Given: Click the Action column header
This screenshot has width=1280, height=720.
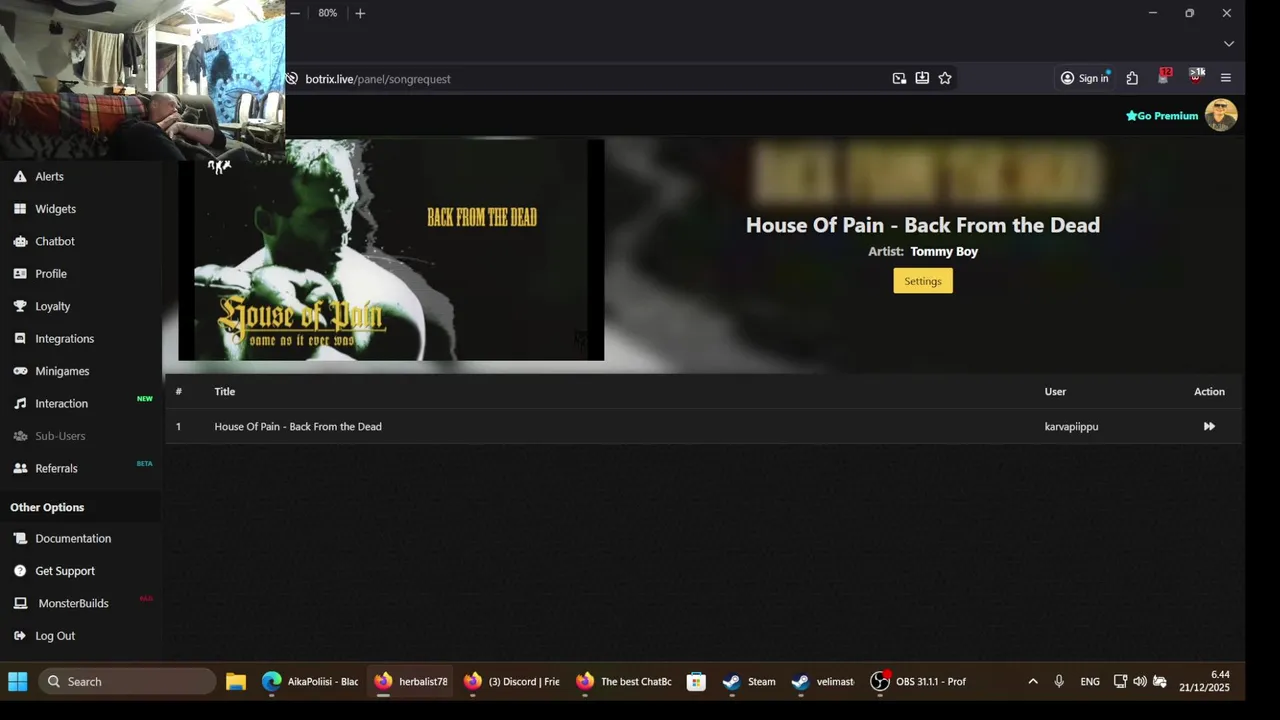Looking at the screenshot, I should coord(1209,391).
